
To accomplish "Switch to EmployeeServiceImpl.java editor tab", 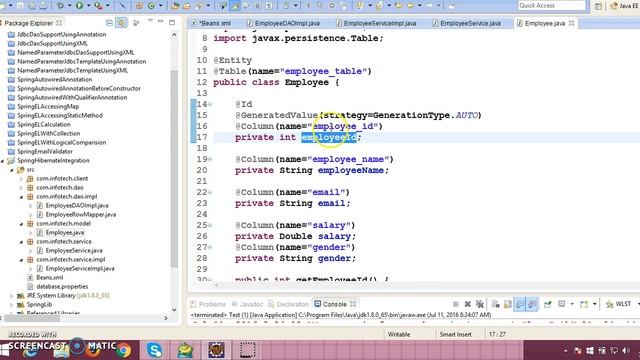I will click(376, 23).
